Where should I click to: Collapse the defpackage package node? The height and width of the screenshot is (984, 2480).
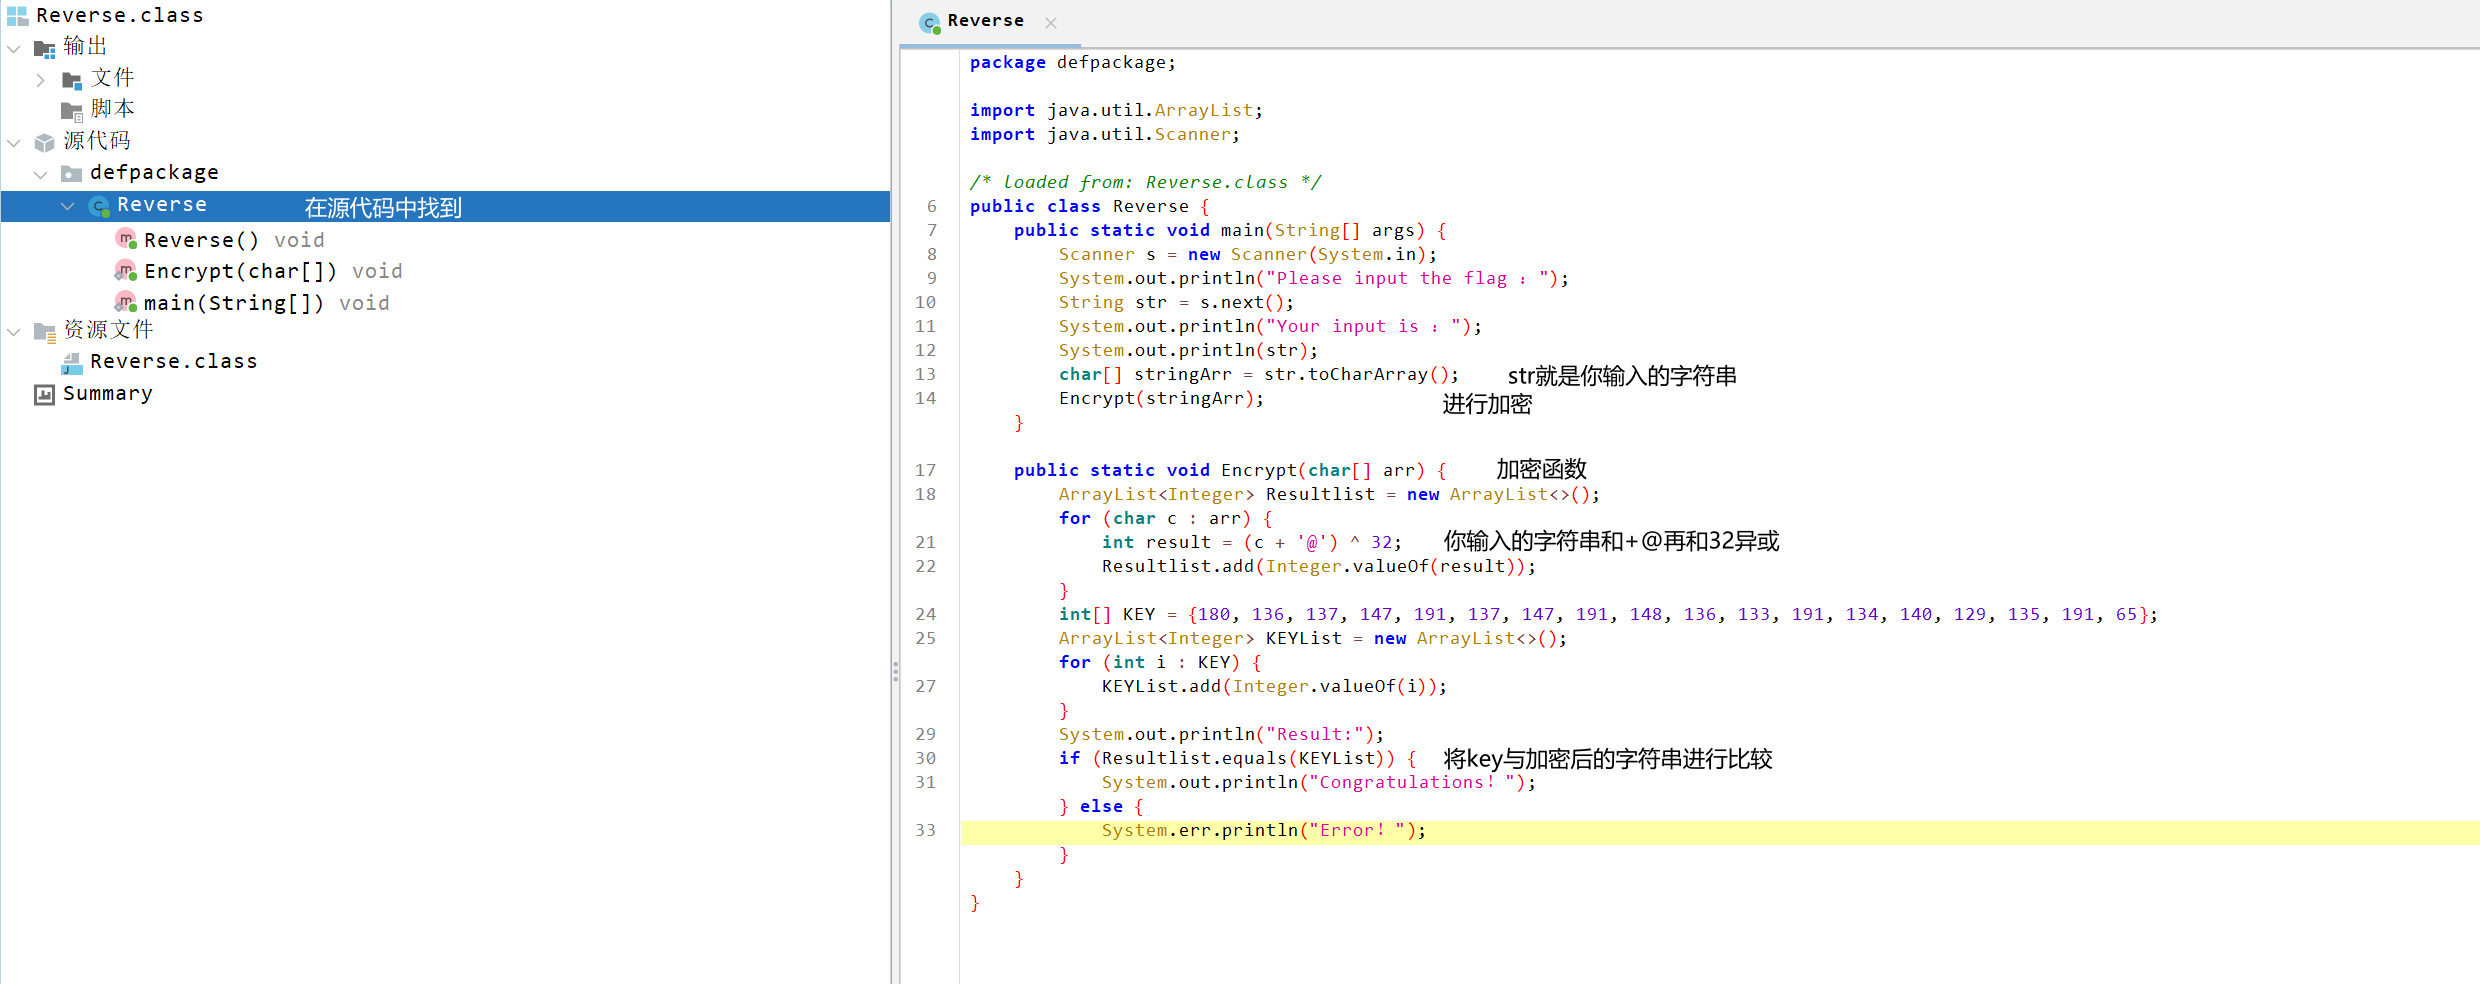(41, 174)
